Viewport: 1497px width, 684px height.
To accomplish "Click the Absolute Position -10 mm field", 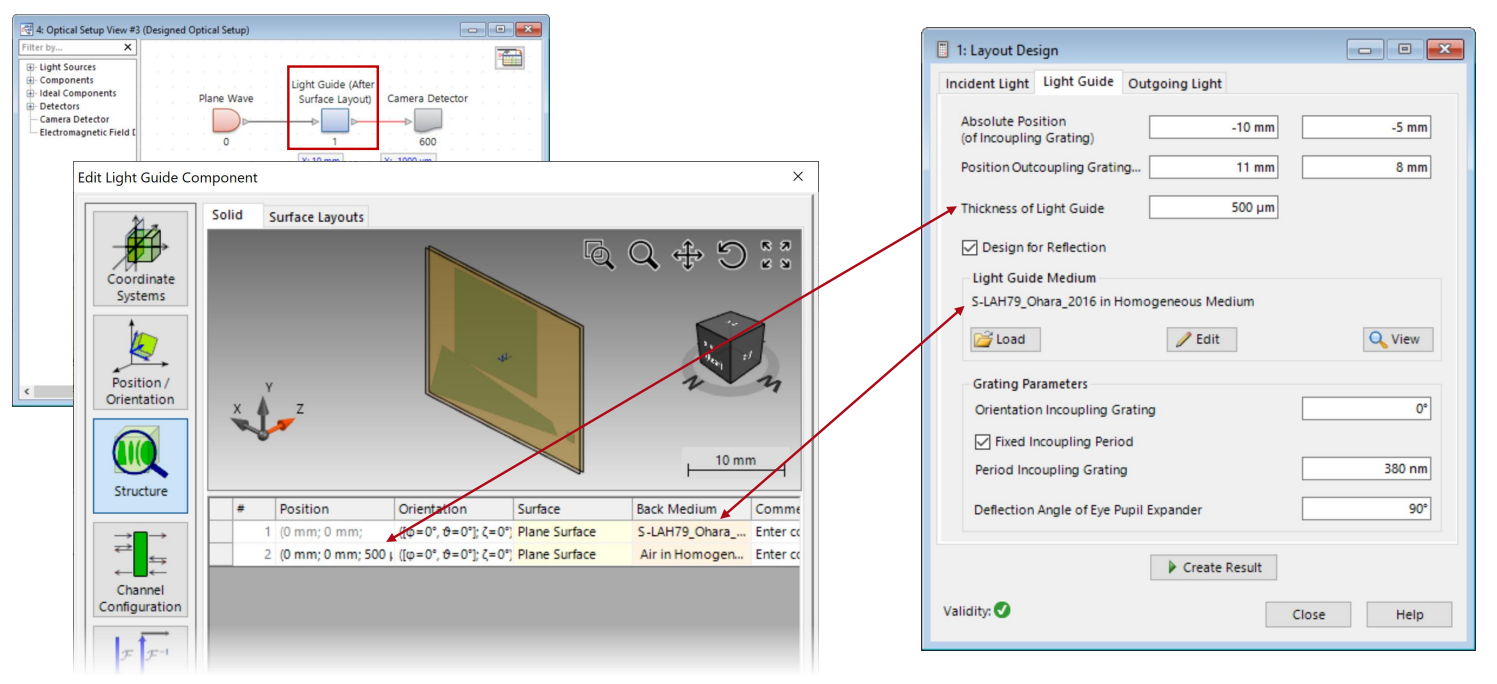I will pos(1213,127).
